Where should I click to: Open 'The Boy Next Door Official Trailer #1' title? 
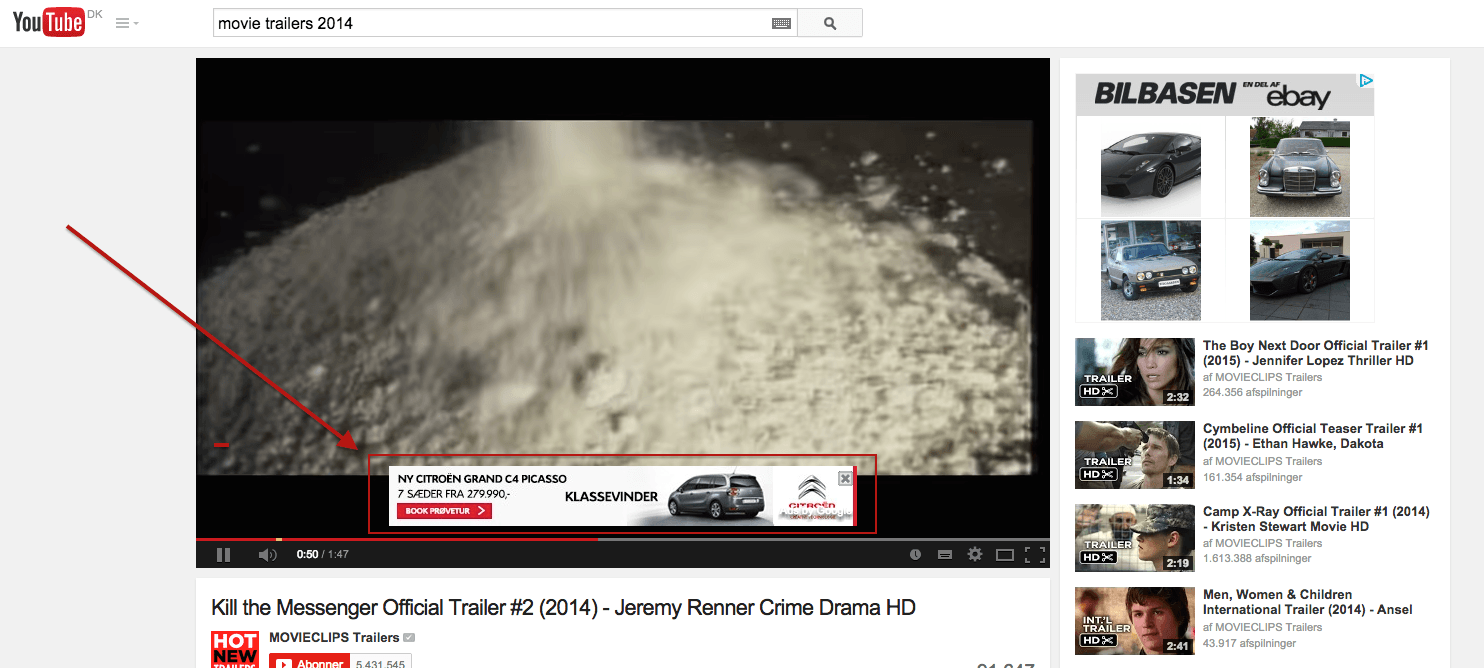(x=1315, y=353)
